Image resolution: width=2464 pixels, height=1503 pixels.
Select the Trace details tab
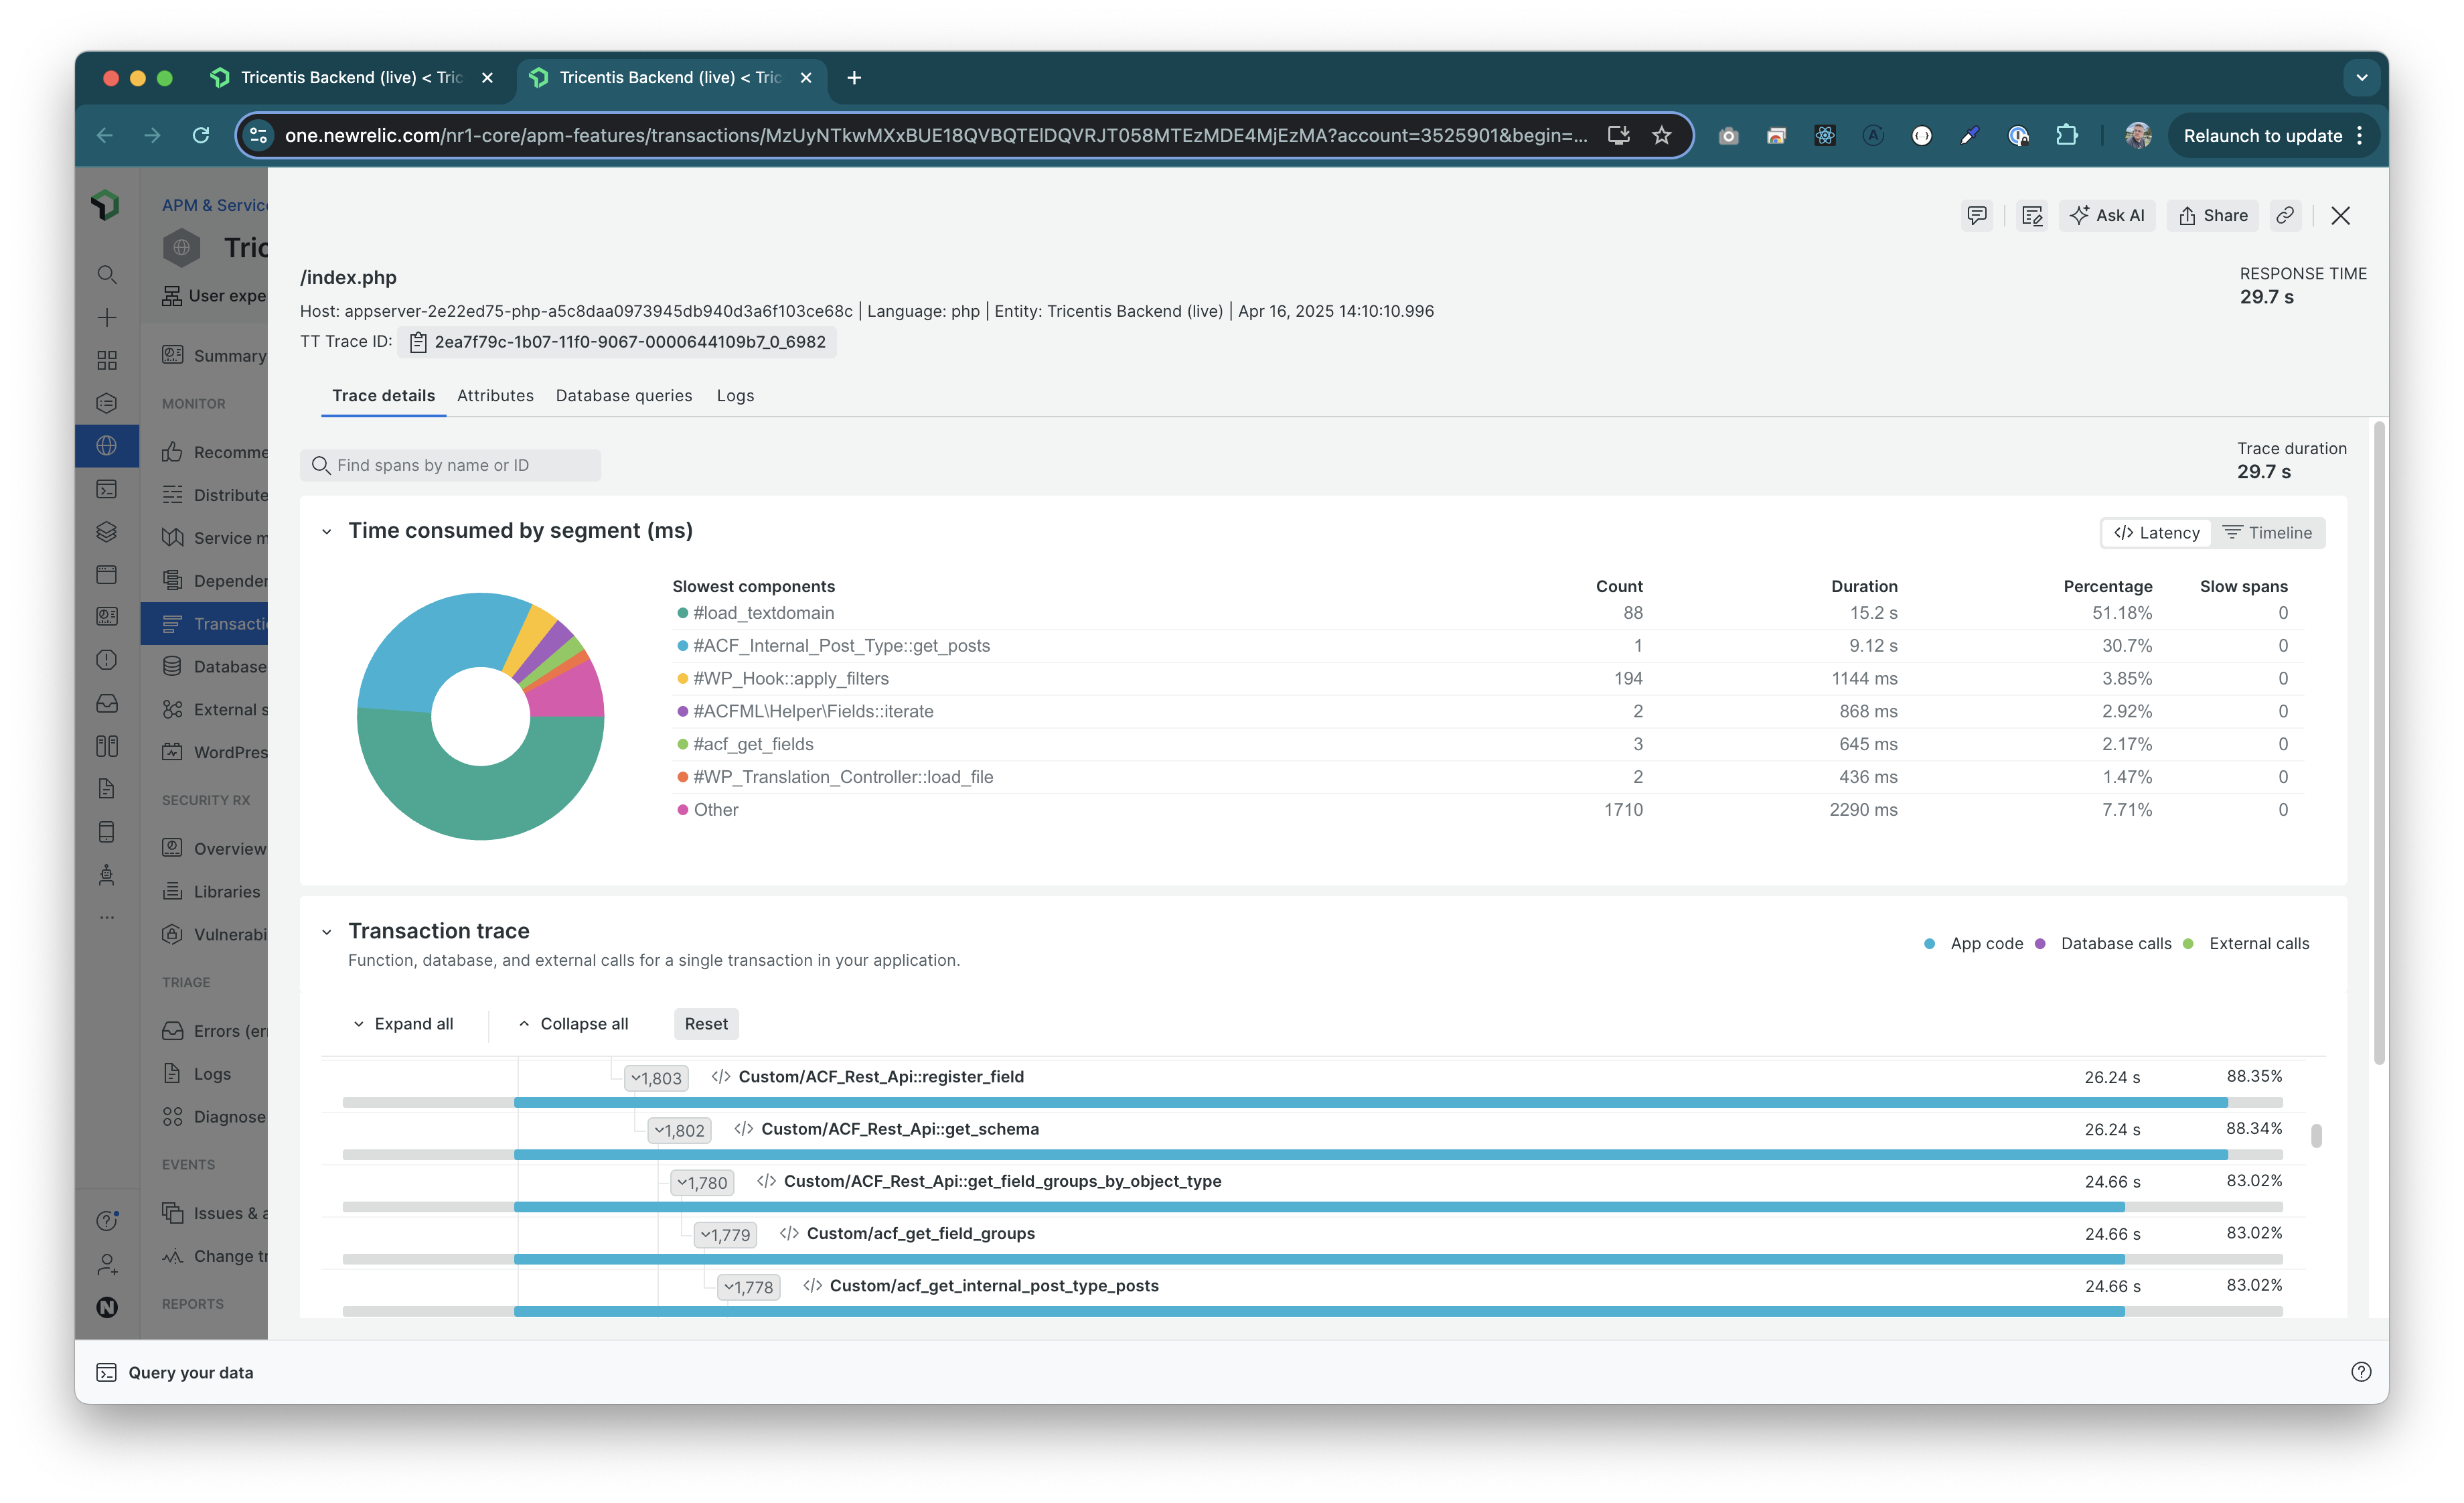(383, 396)
